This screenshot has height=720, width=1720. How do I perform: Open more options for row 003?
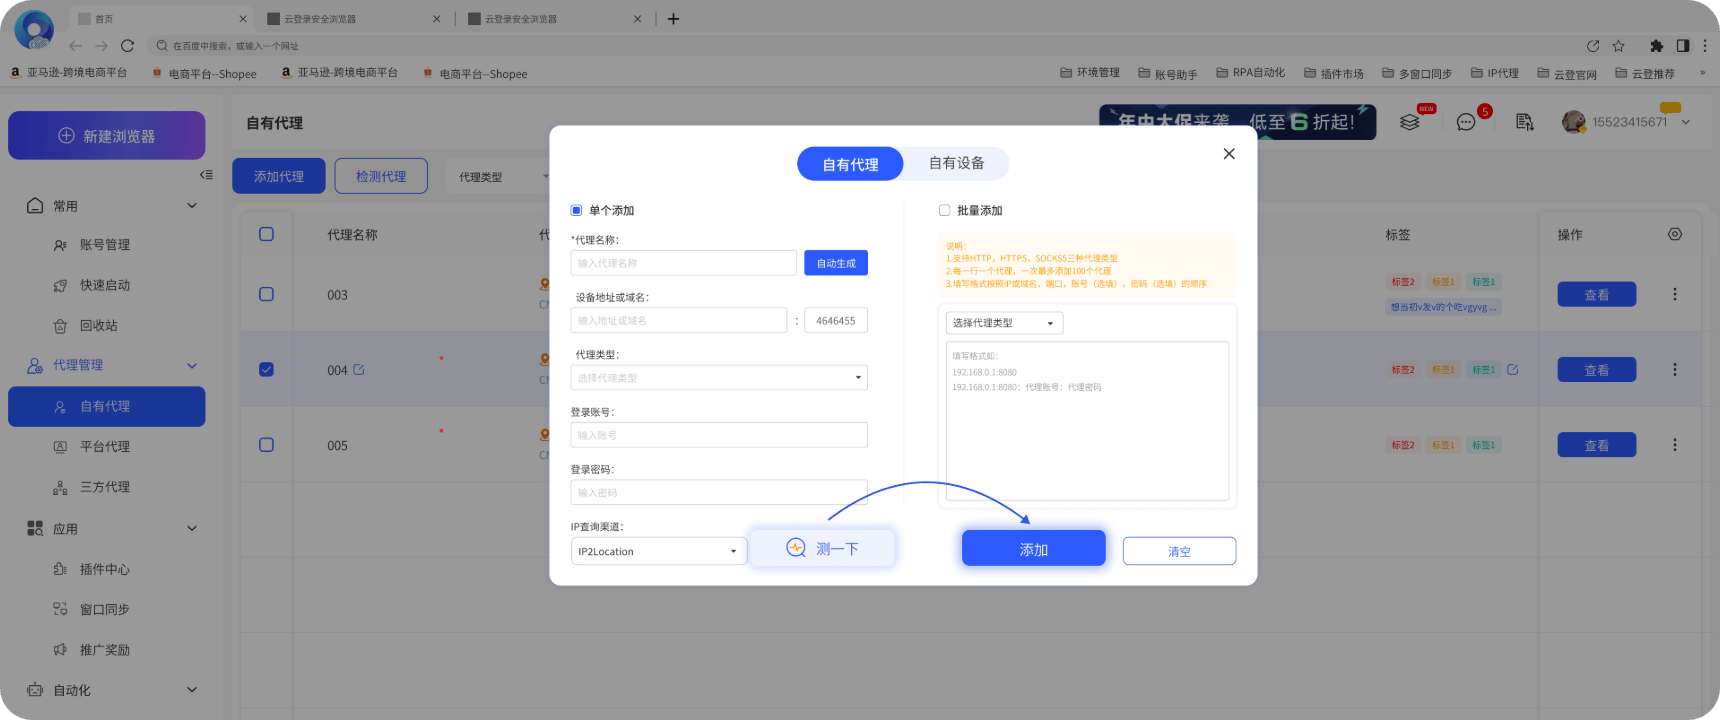(1675, 294)
